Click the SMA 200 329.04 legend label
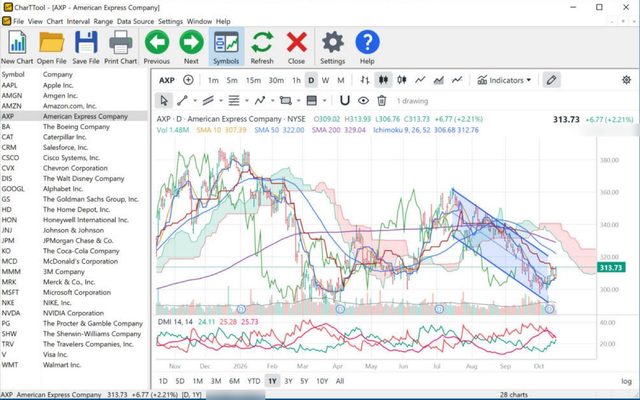 pos(338,130)
